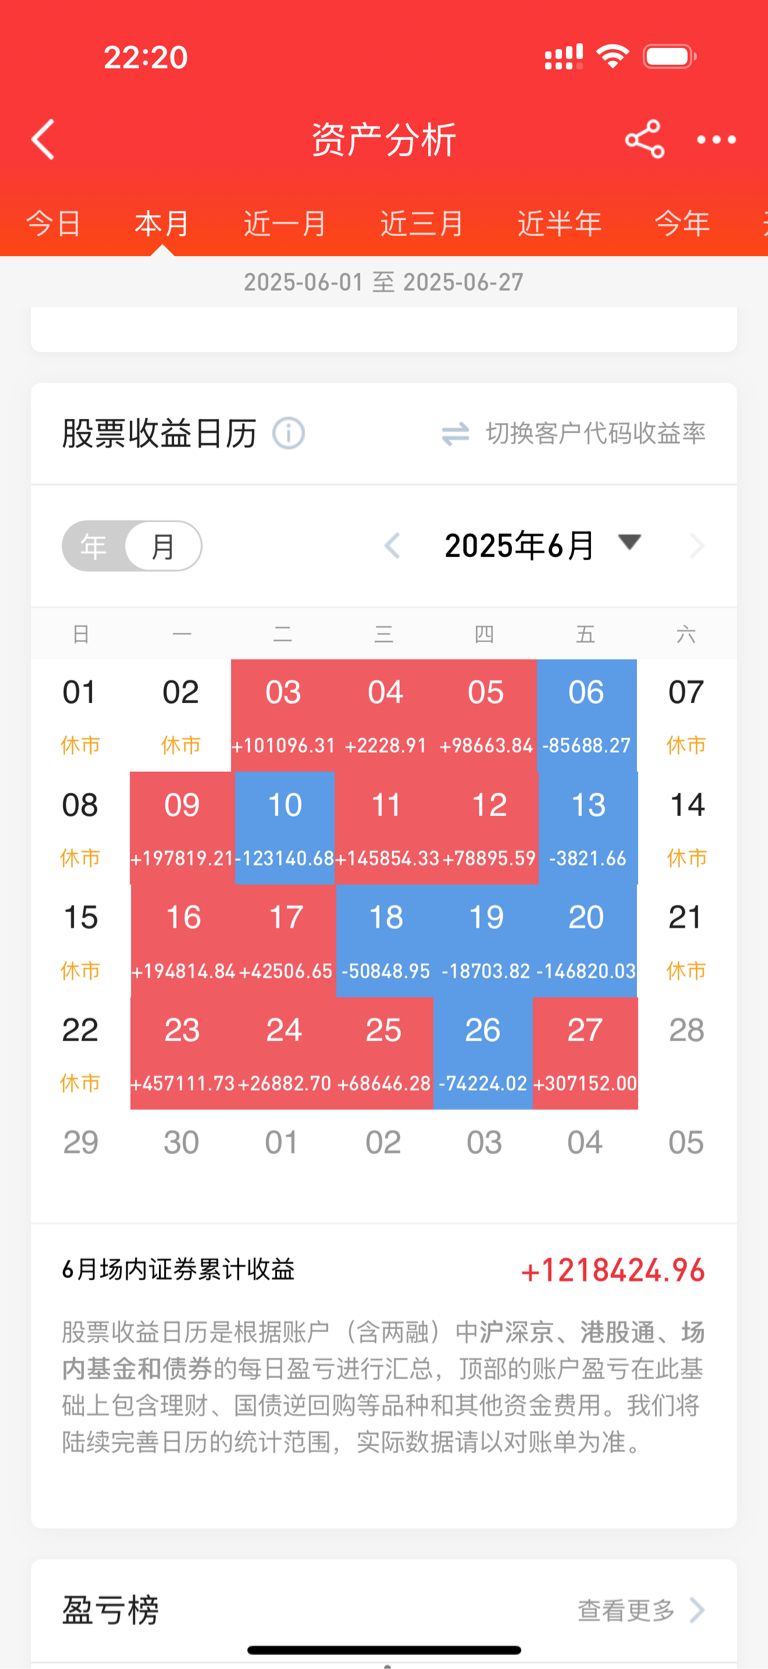Select blue June 20 cell showing -146820.03

586,941
